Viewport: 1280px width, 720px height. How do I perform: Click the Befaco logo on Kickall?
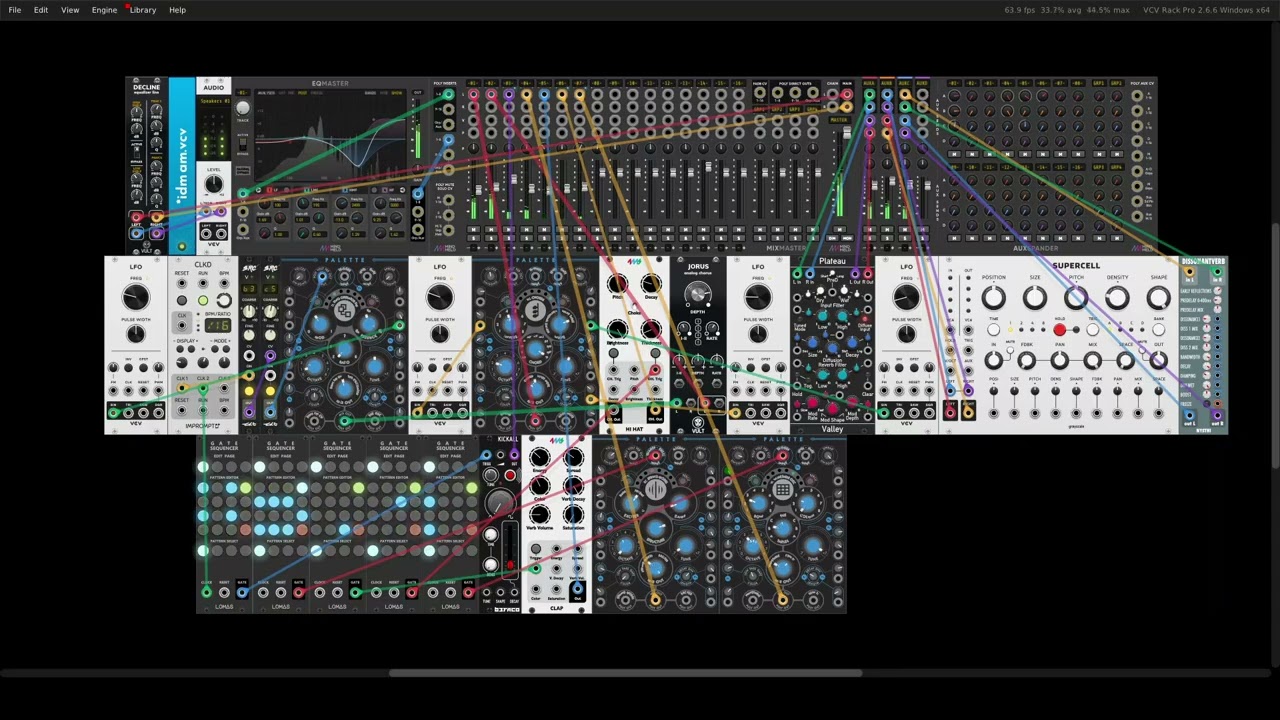pos(507,609)
